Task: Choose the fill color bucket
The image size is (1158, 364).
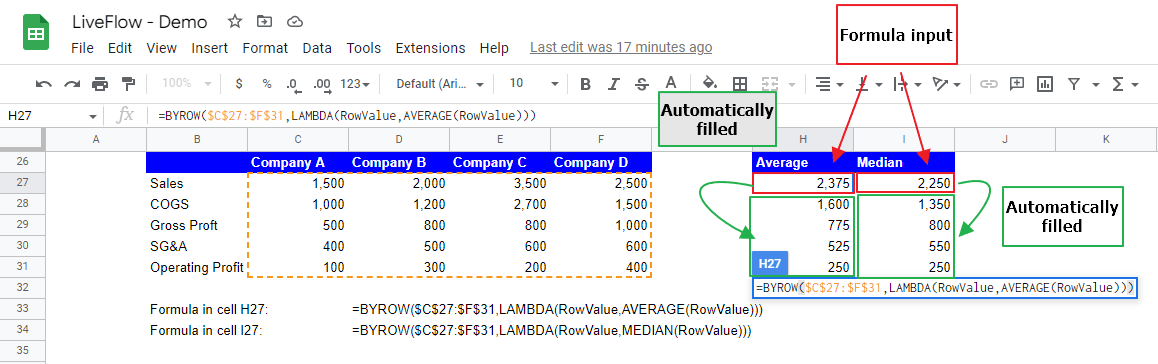Action: click(710, 83)
